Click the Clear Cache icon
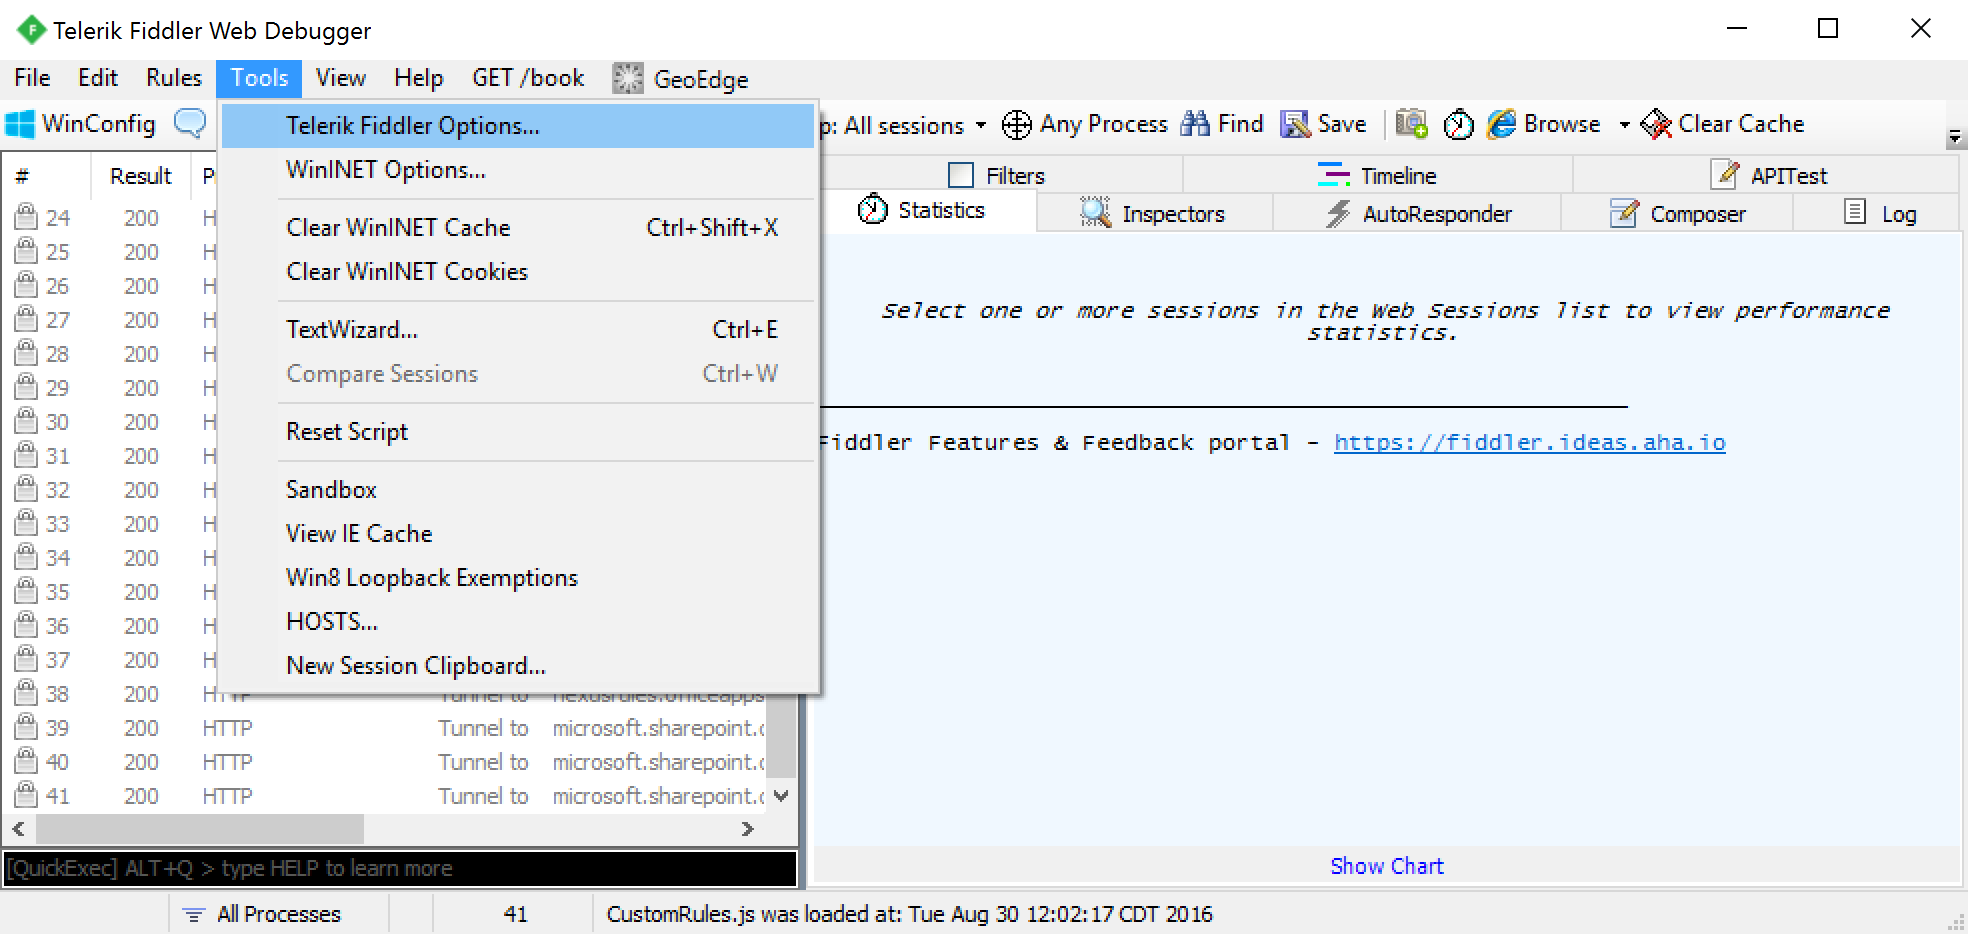 pyautogui.click(x=1656, y=124)
